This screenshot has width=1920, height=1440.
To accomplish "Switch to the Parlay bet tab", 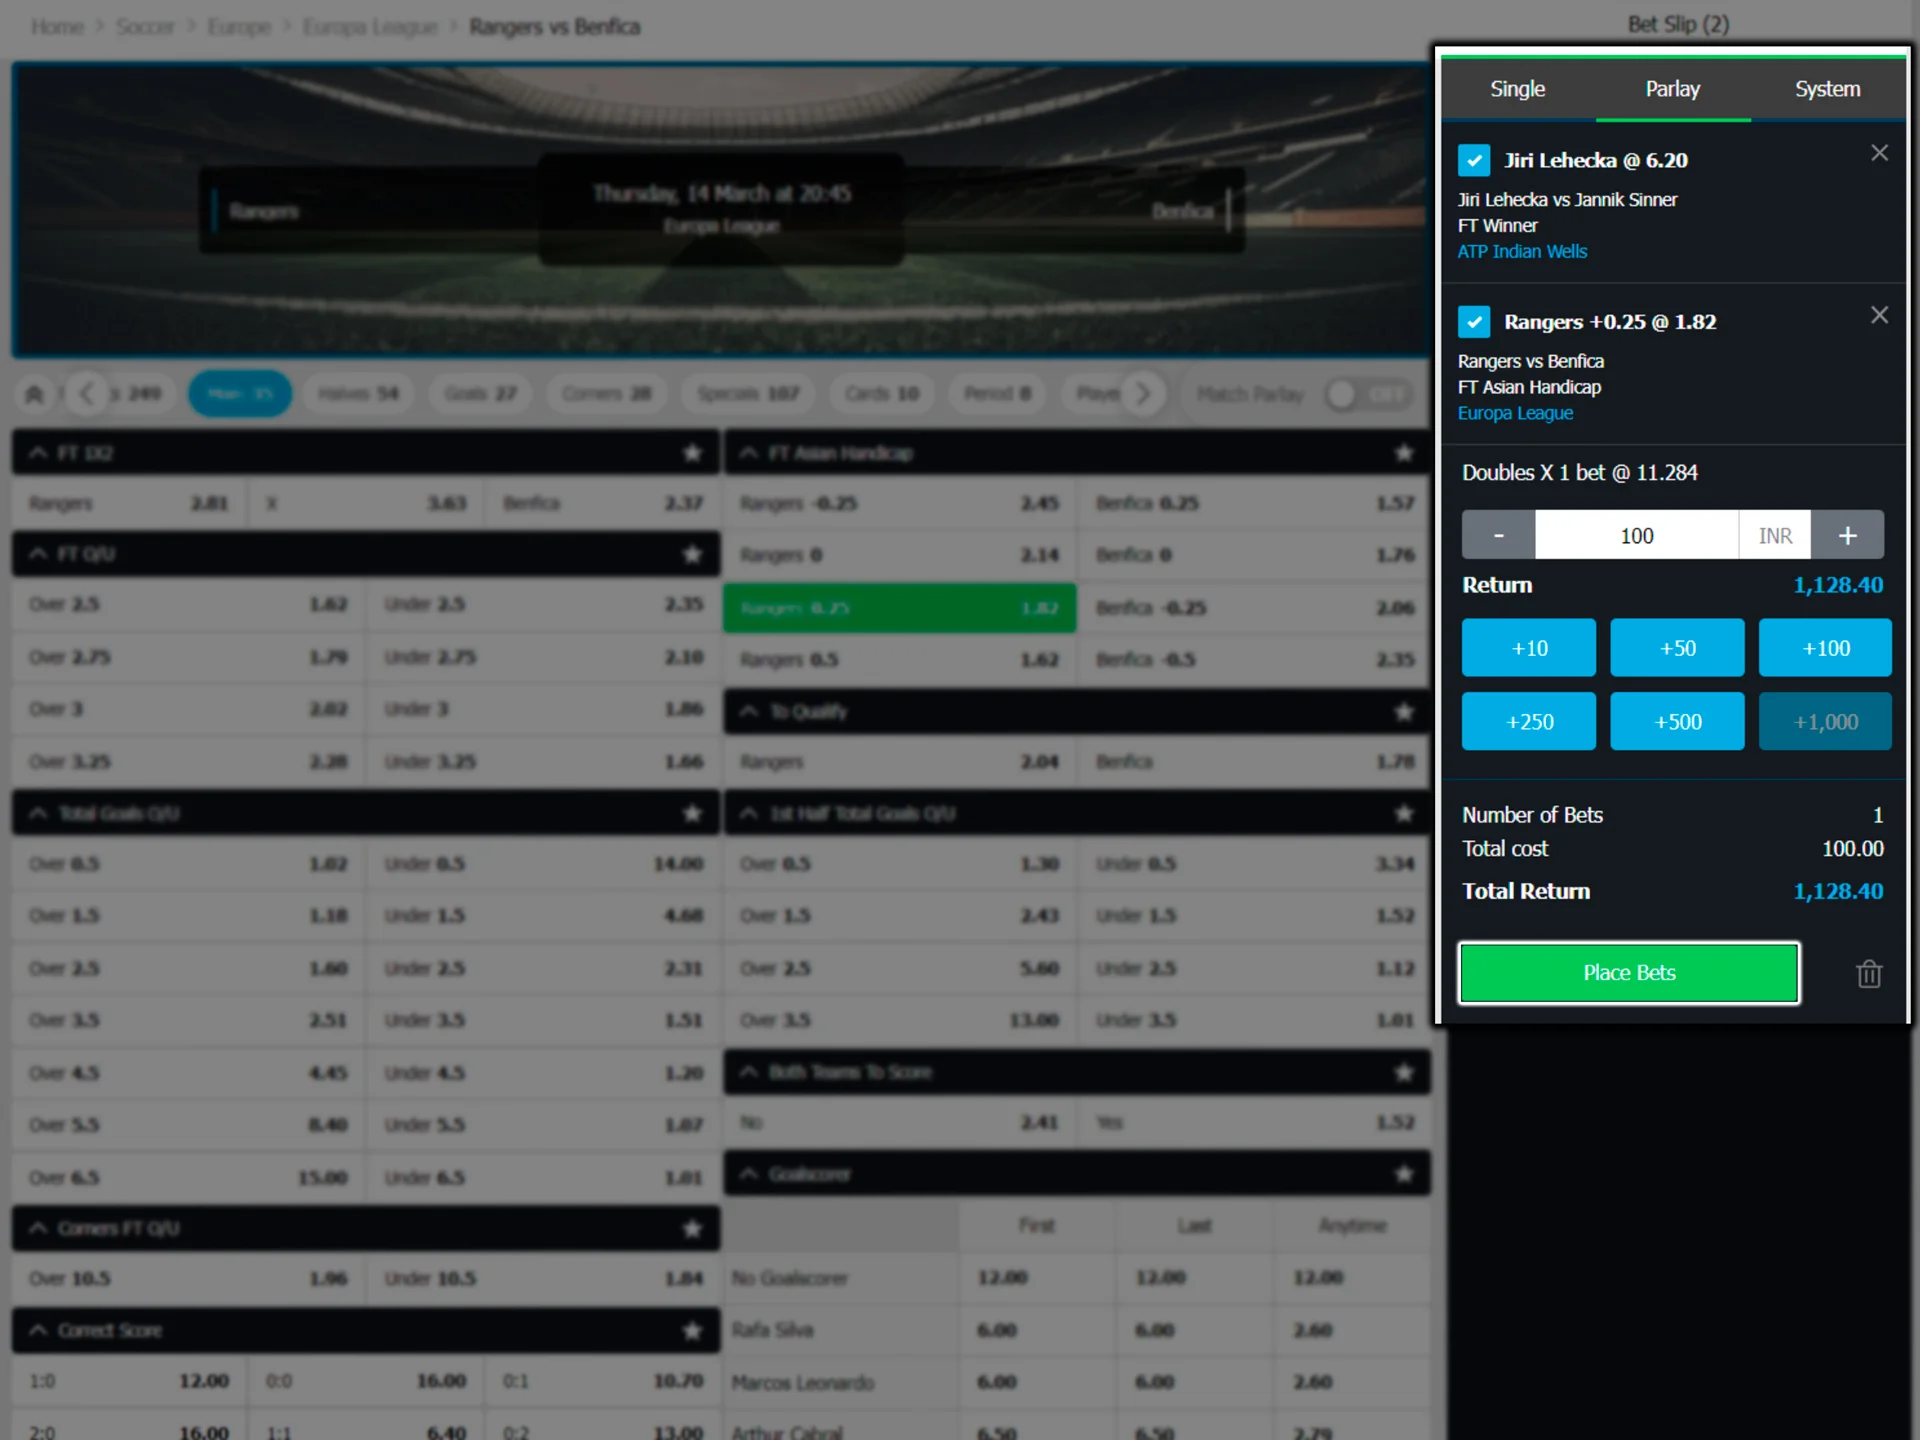I will point(1673,89).
